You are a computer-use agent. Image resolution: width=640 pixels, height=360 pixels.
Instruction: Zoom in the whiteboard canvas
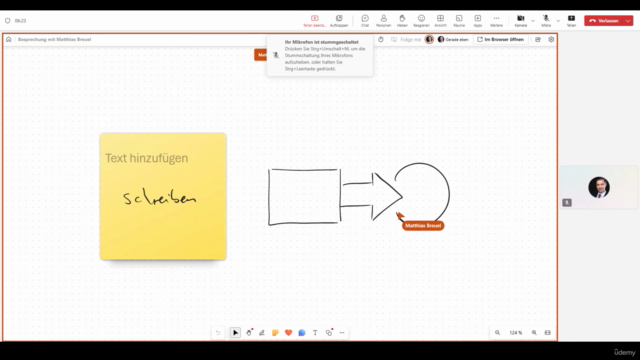point(534,333)
